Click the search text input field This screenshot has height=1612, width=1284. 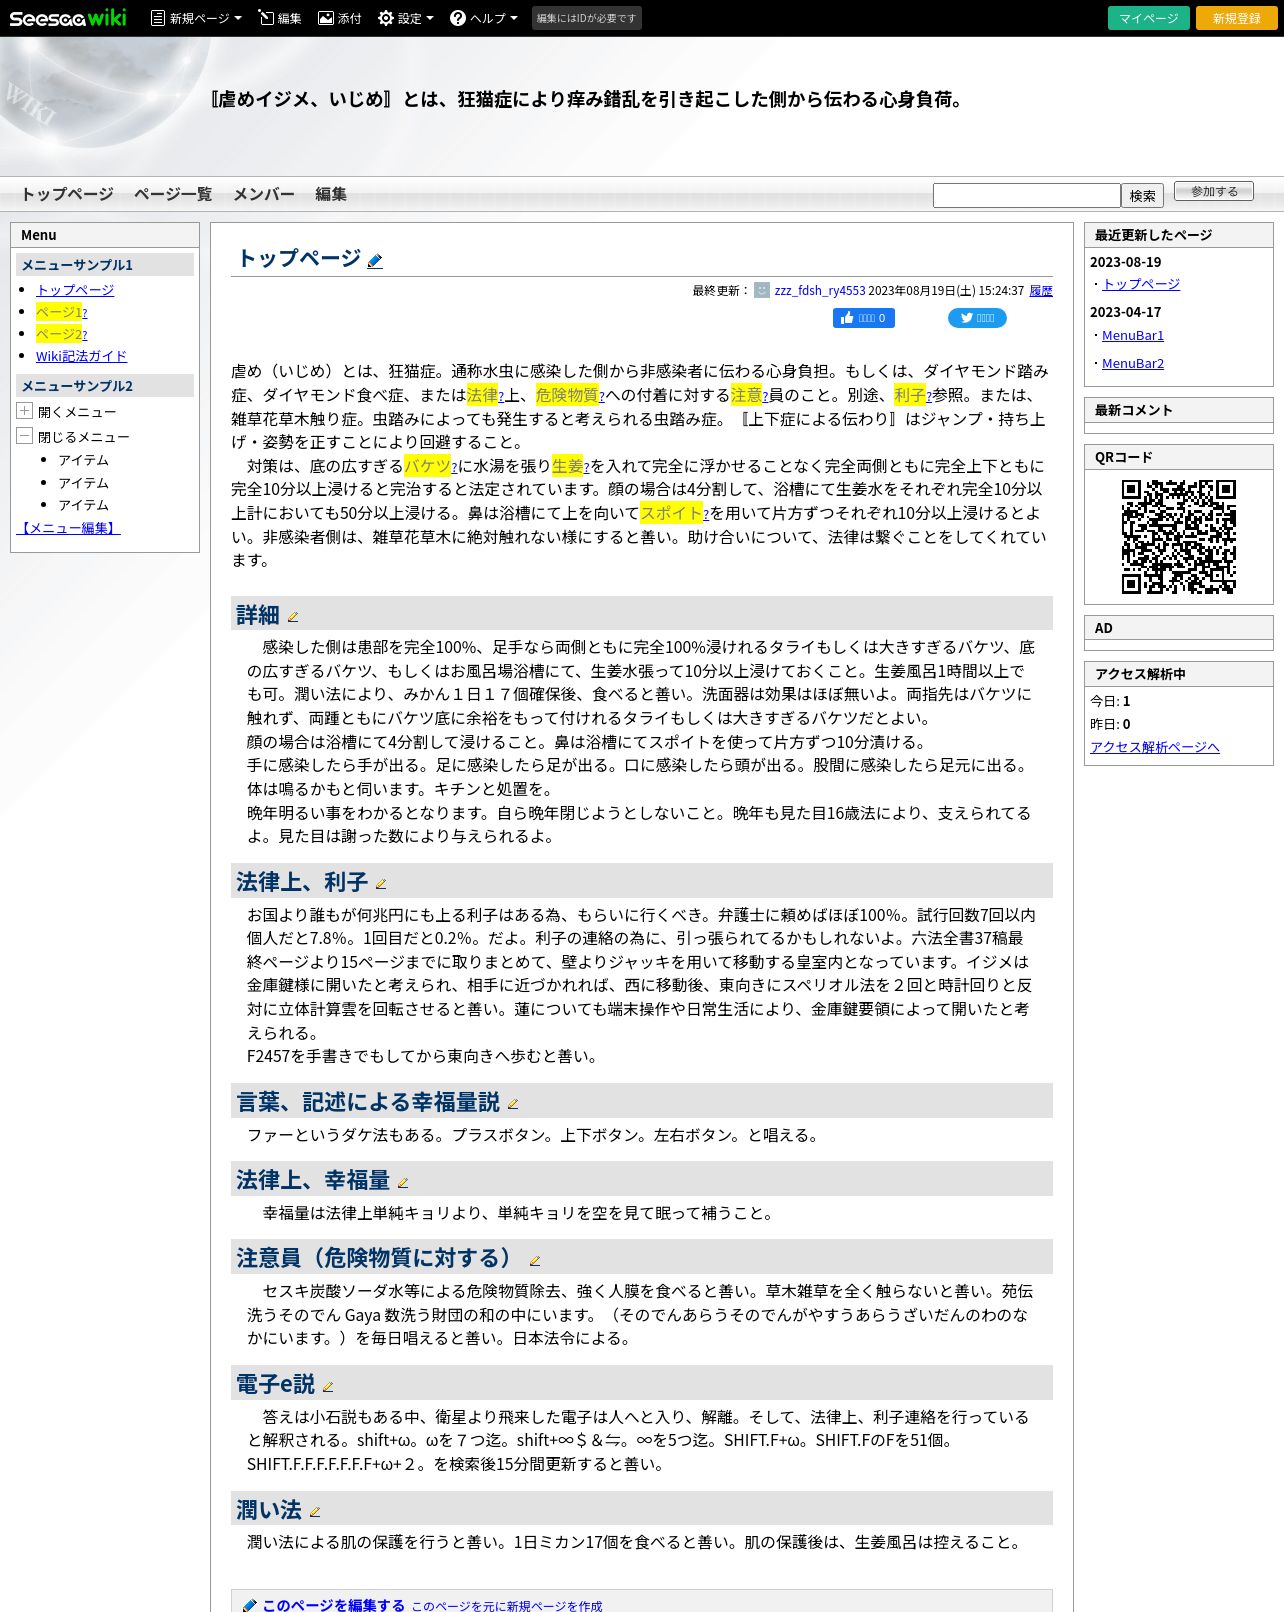(x=1026, y=195)
